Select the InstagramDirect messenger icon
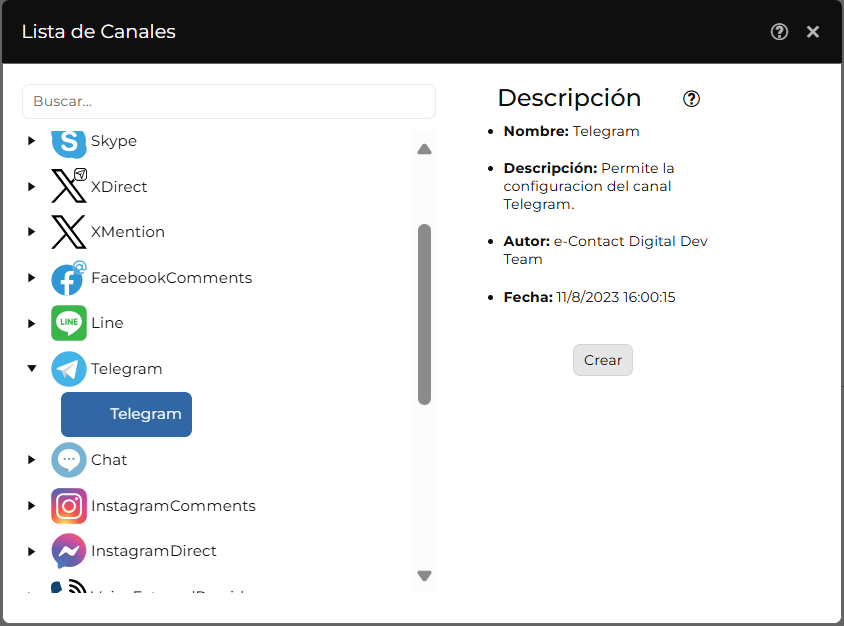Screen dimensions: 844x626 (x=69, y=551)
